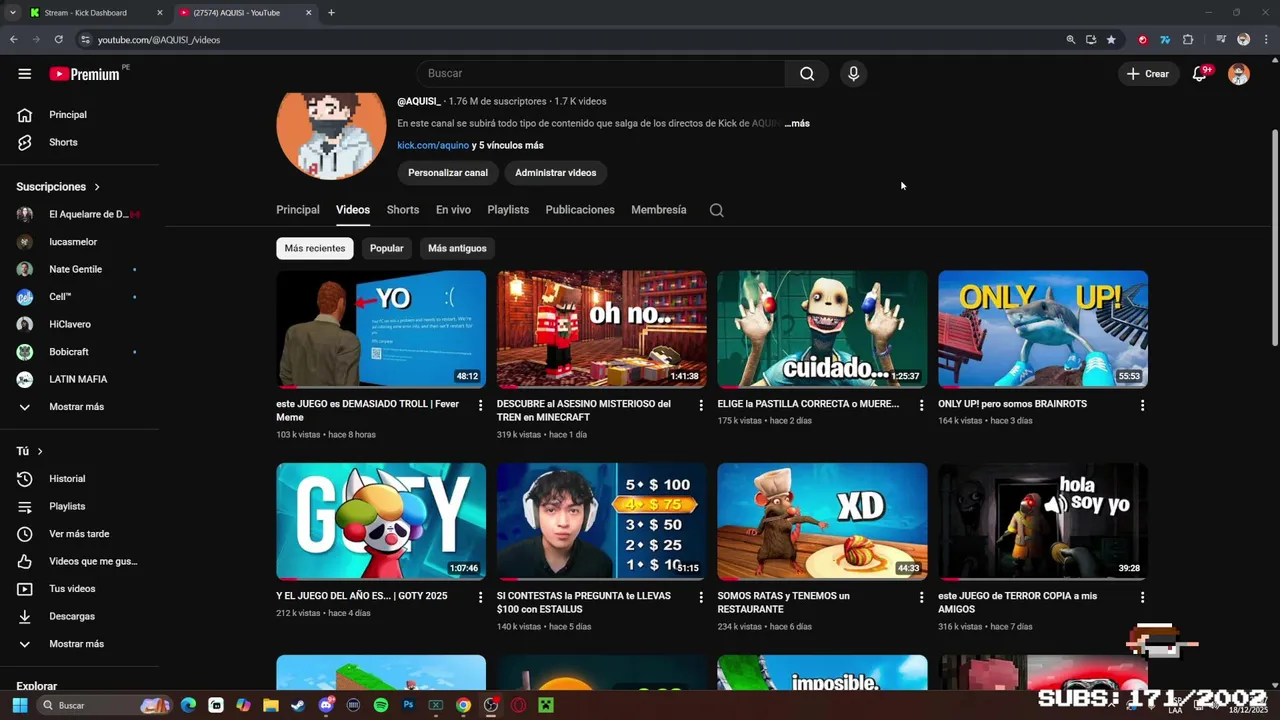1280x720 pixels.
Task: Switch to the Videos channel tab
Action: coord(353,210)
